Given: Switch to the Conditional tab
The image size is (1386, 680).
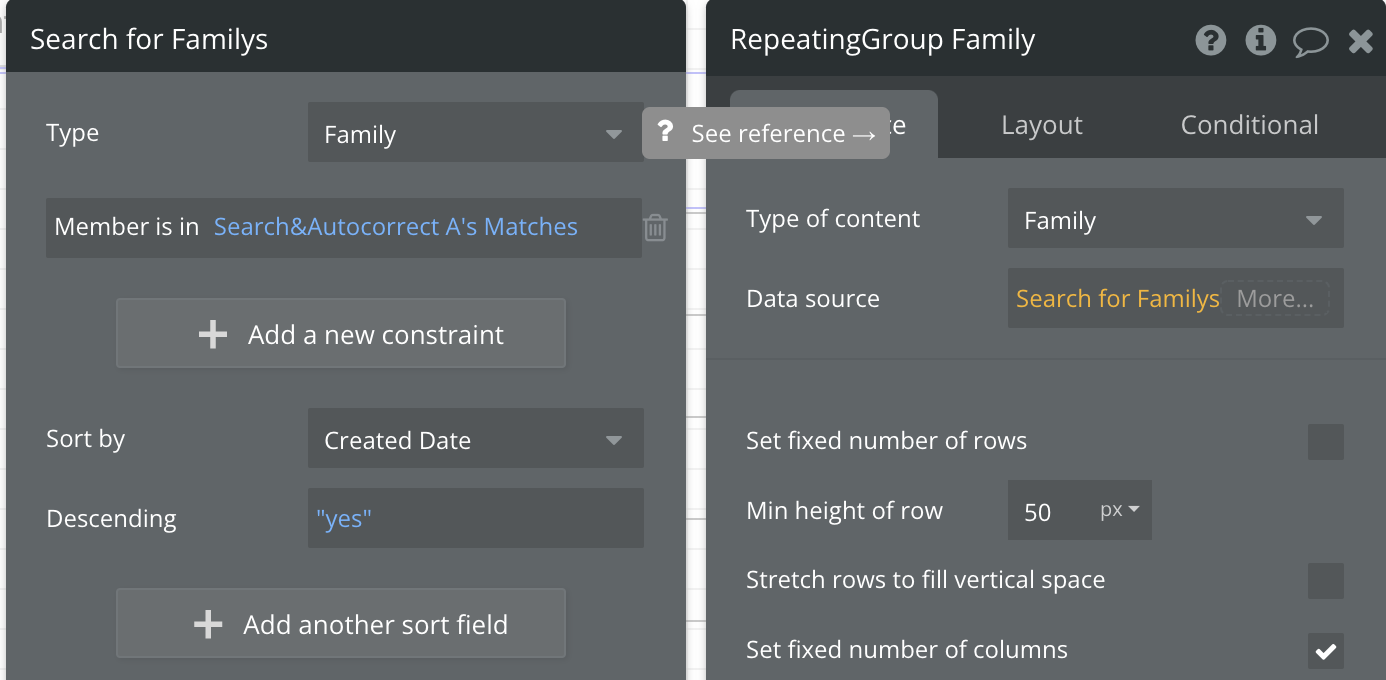Looking at the screenshot, I should click(1249, 125).
